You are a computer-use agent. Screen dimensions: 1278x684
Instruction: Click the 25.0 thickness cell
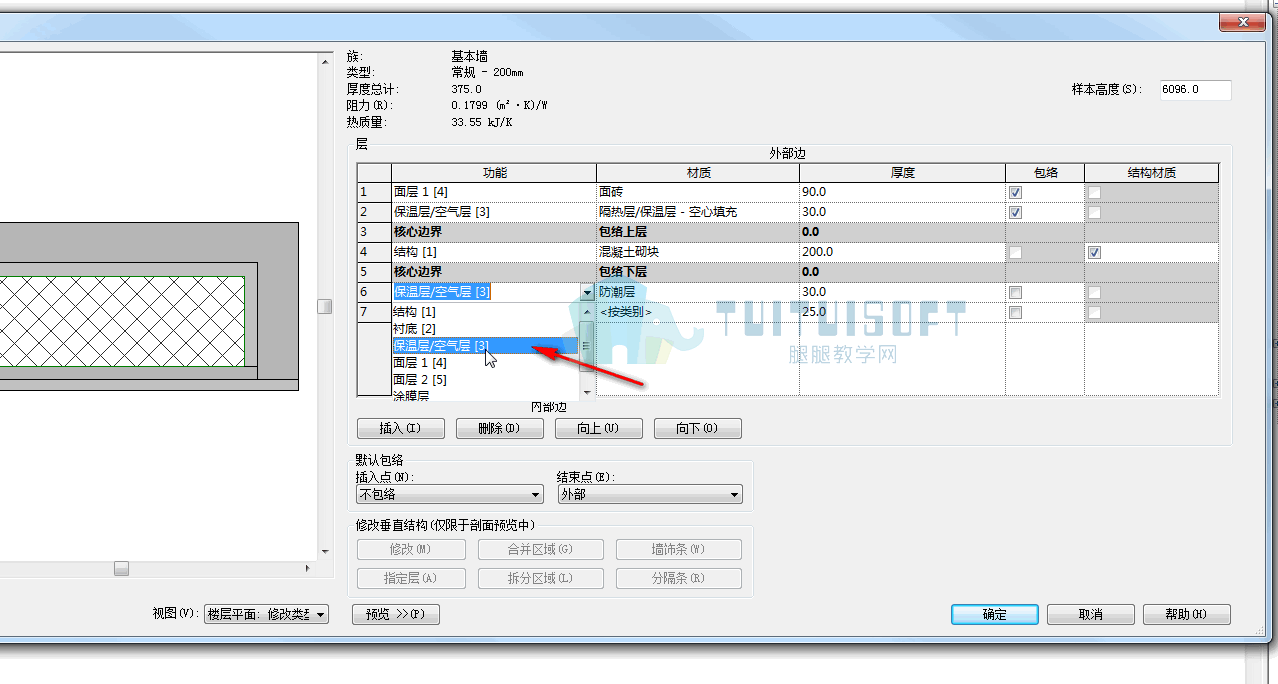[902, 312]
